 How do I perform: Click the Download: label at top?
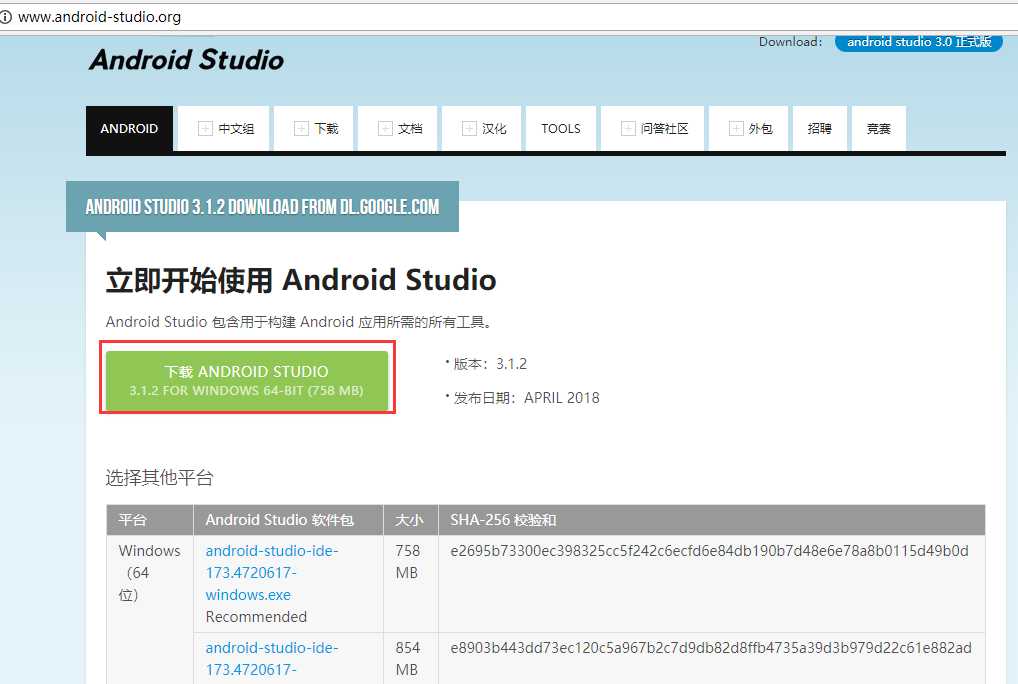pyautogui.click(x=790, y=42)
